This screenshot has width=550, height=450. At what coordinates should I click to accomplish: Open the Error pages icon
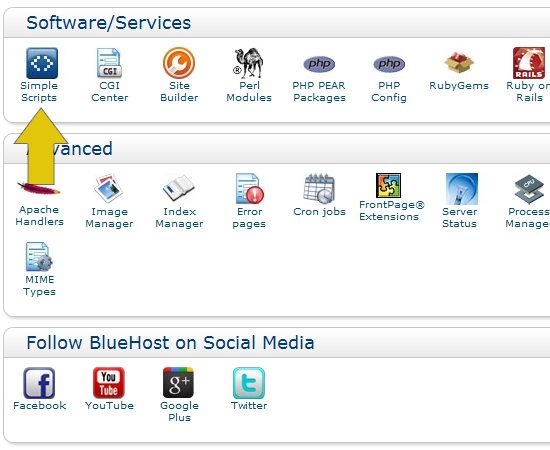click(250, 188)
